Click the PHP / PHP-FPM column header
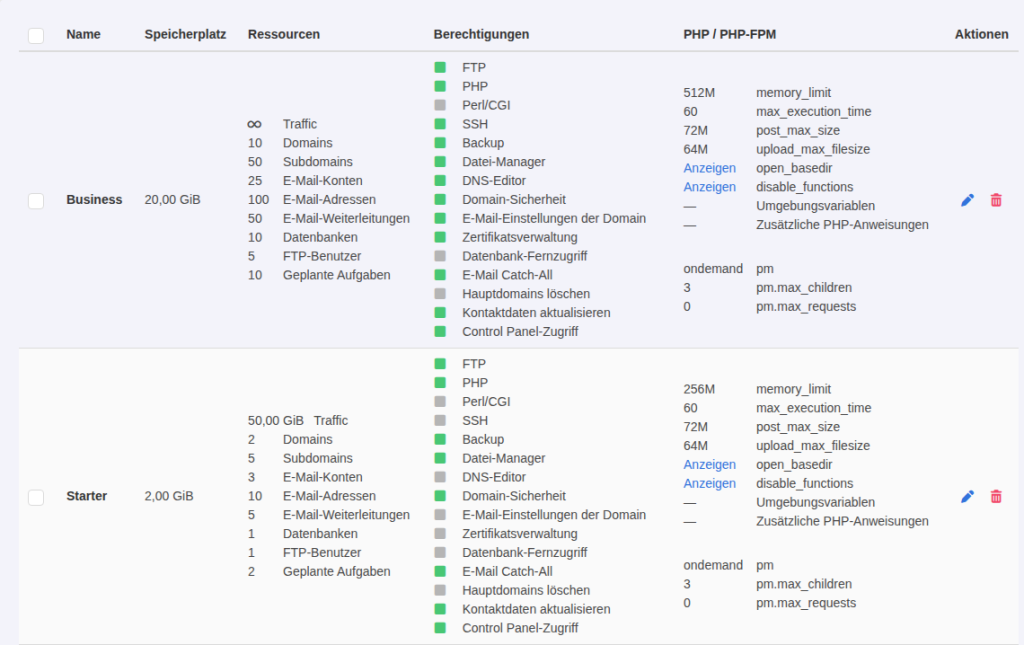Screen dimensions: 1024x645 tap(729, 34)
